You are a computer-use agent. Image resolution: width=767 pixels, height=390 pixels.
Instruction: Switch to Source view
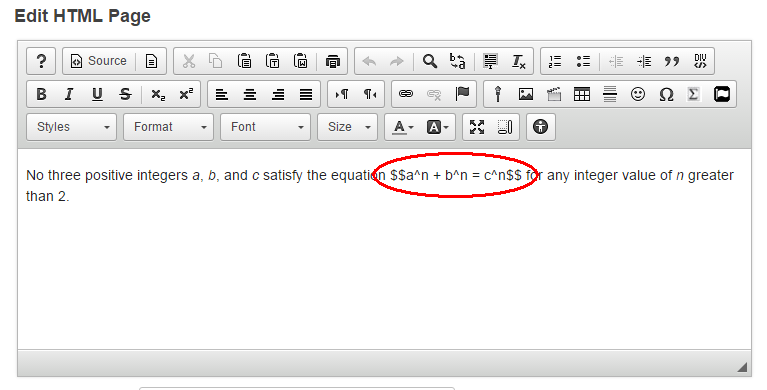[x=99, y=61]
